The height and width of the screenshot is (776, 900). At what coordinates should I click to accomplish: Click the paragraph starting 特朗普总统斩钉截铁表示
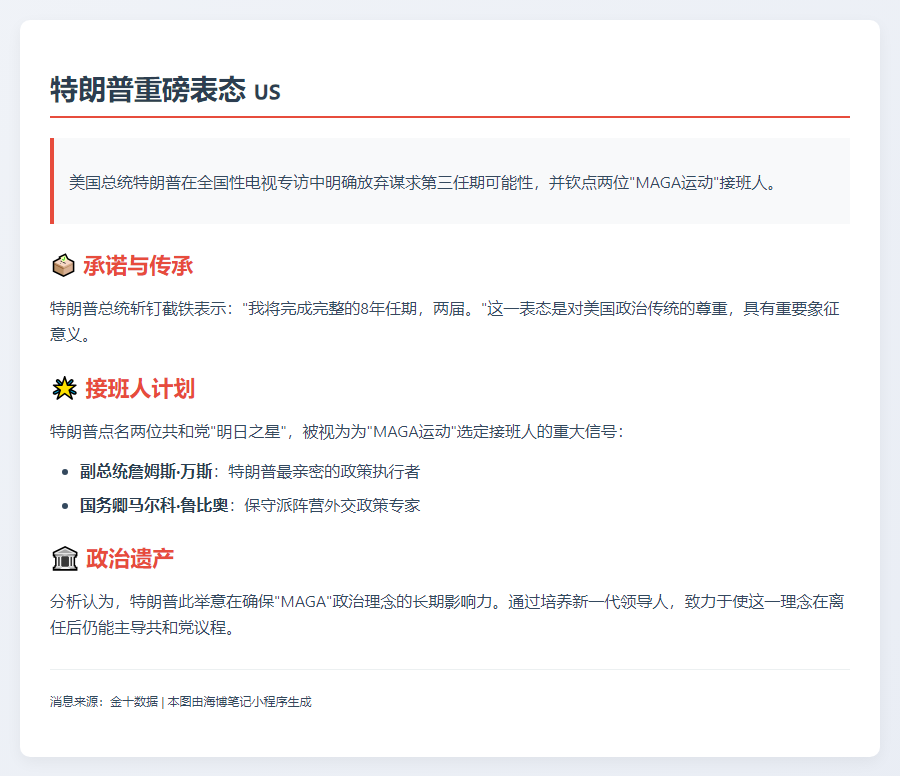445,321
